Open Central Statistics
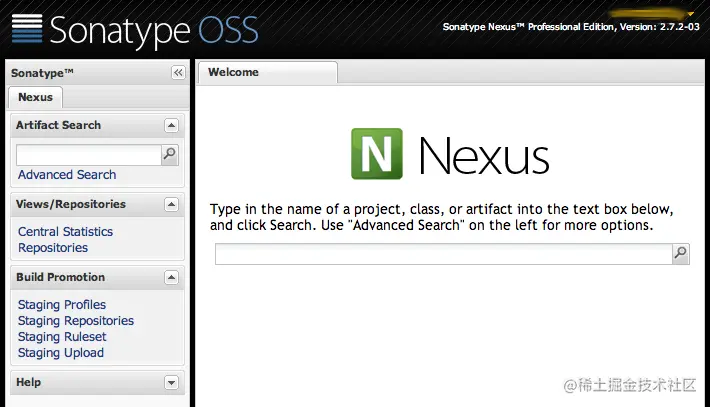The width and height of the screenshot is (710, 407). tap(65, 232)
